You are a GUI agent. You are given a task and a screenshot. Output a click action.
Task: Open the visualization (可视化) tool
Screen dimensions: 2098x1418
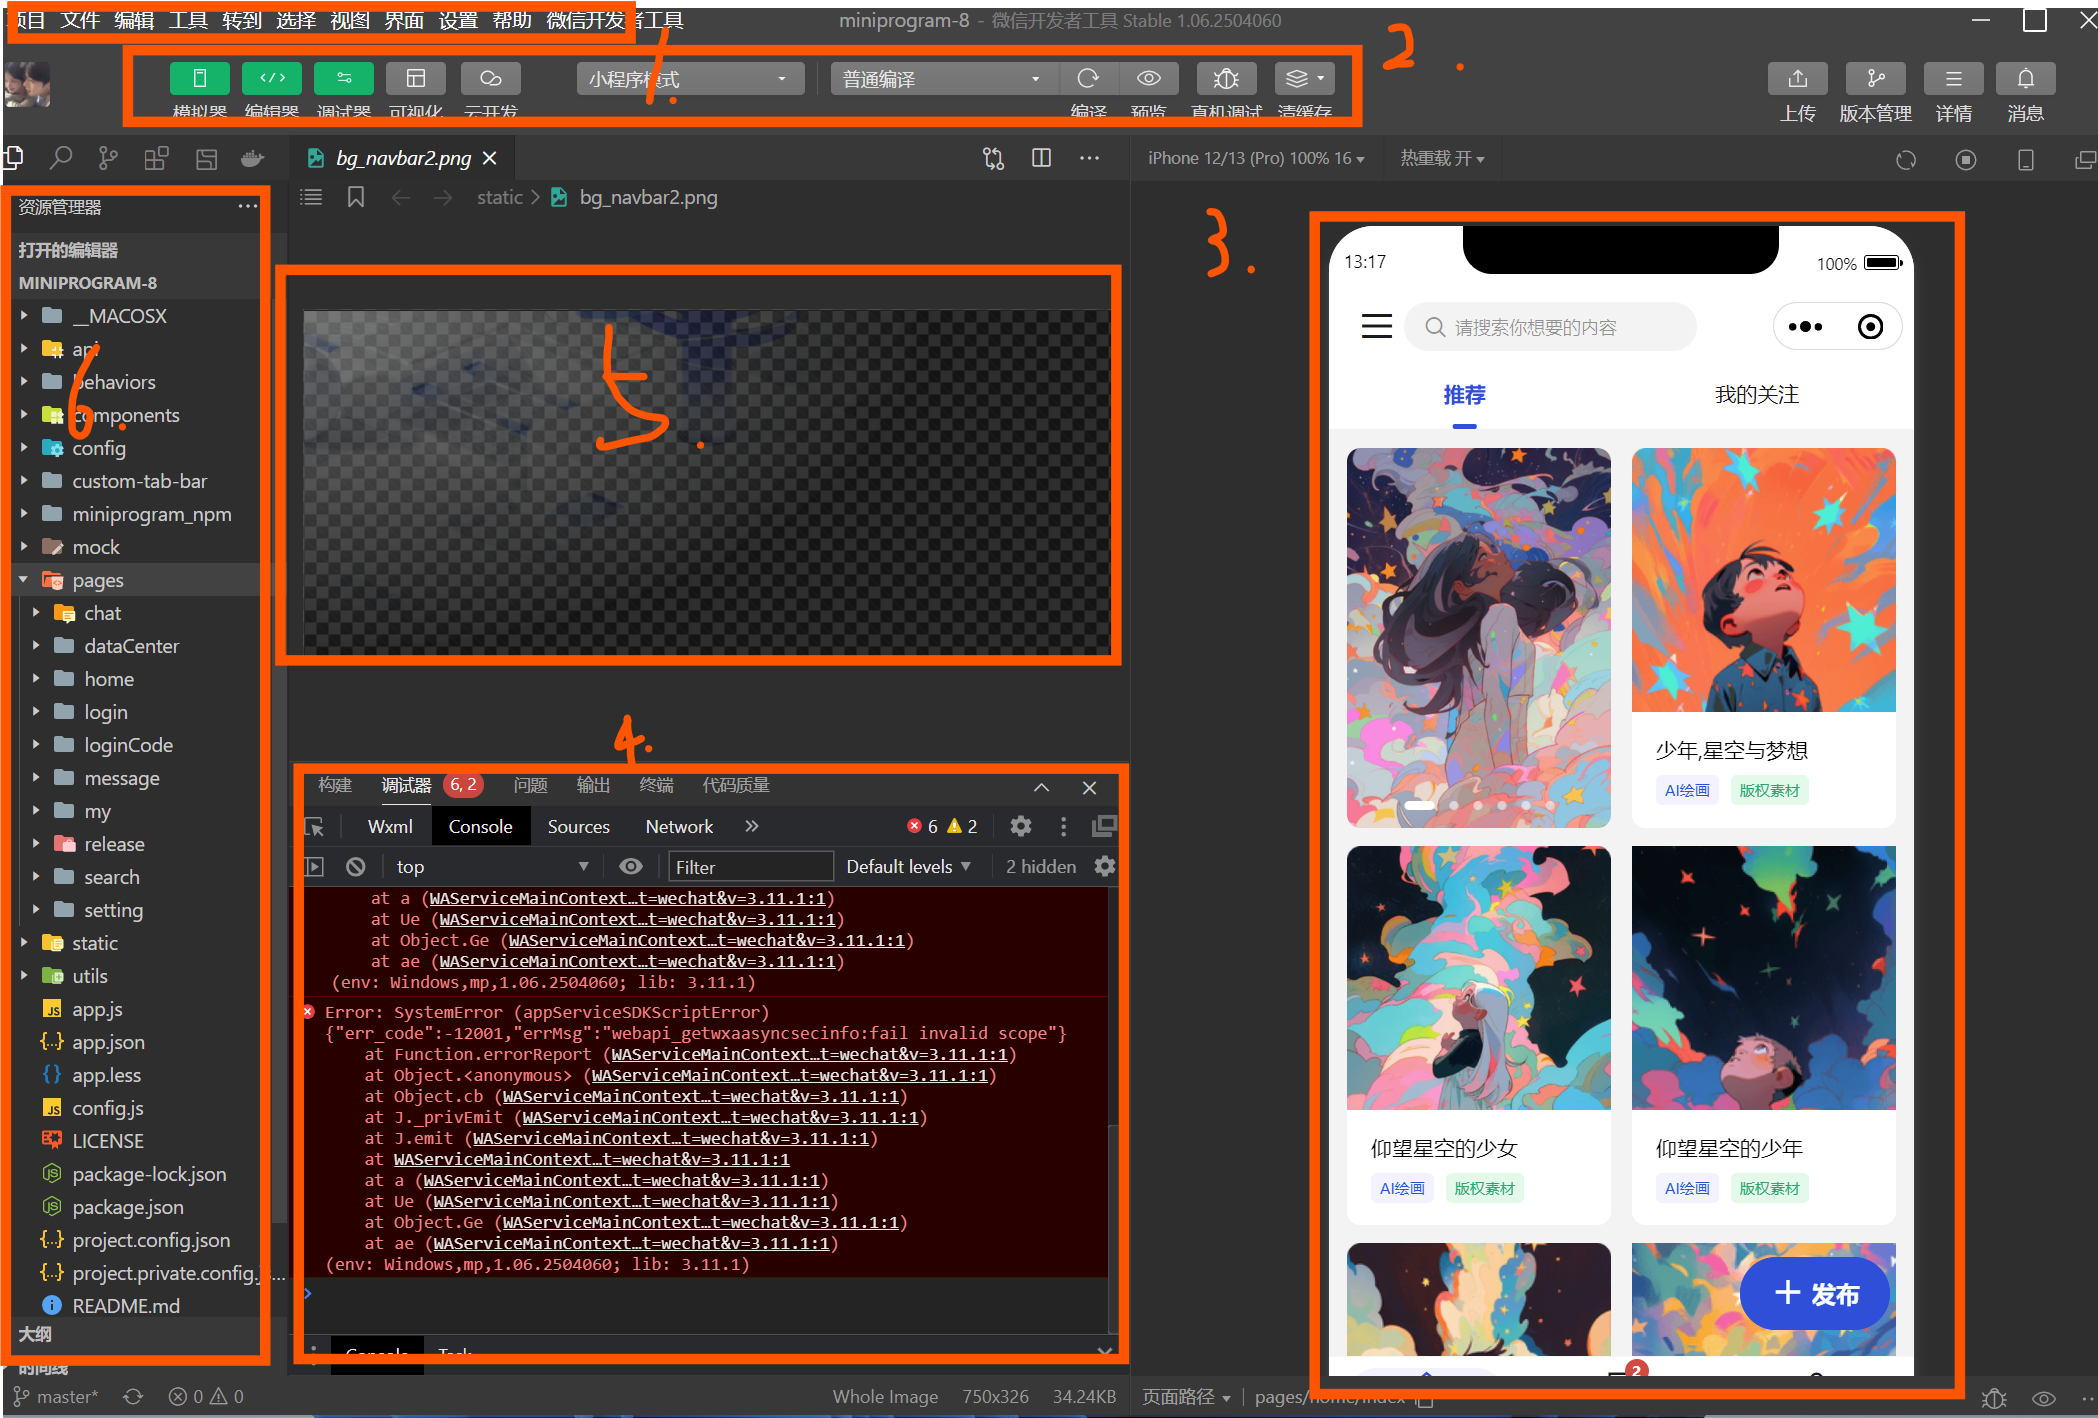click(416, 78)
